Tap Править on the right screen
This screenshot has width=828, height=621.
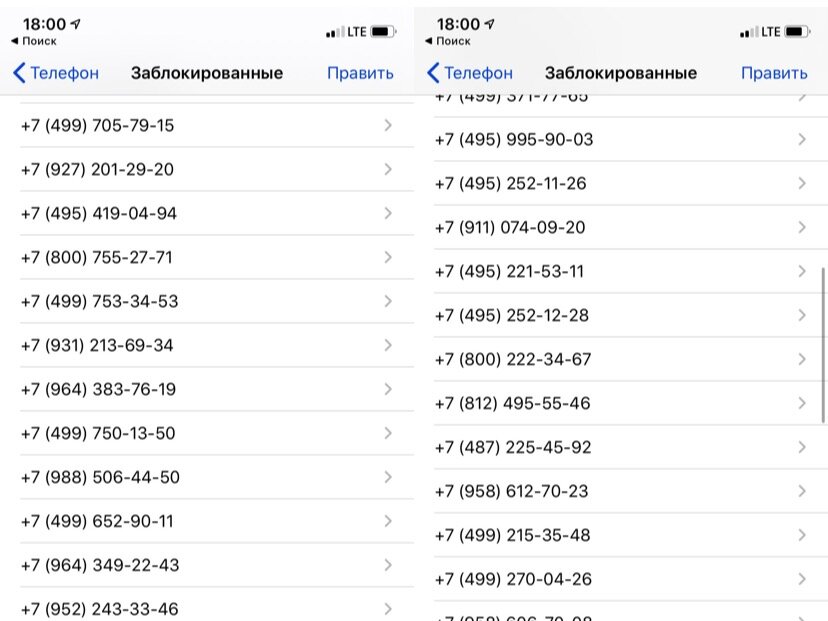[x=774, y=73]
